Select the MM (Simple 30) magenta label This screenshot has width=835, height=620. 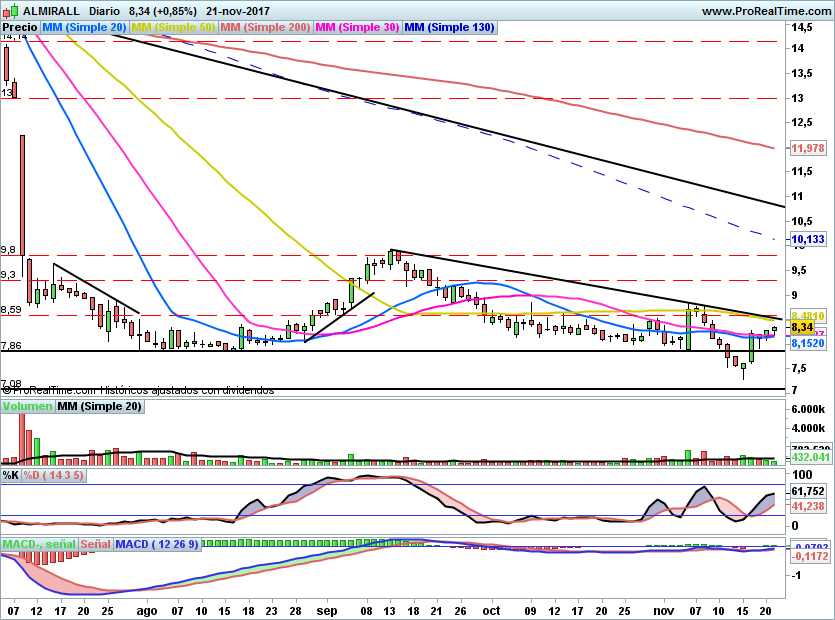(357, 28)
